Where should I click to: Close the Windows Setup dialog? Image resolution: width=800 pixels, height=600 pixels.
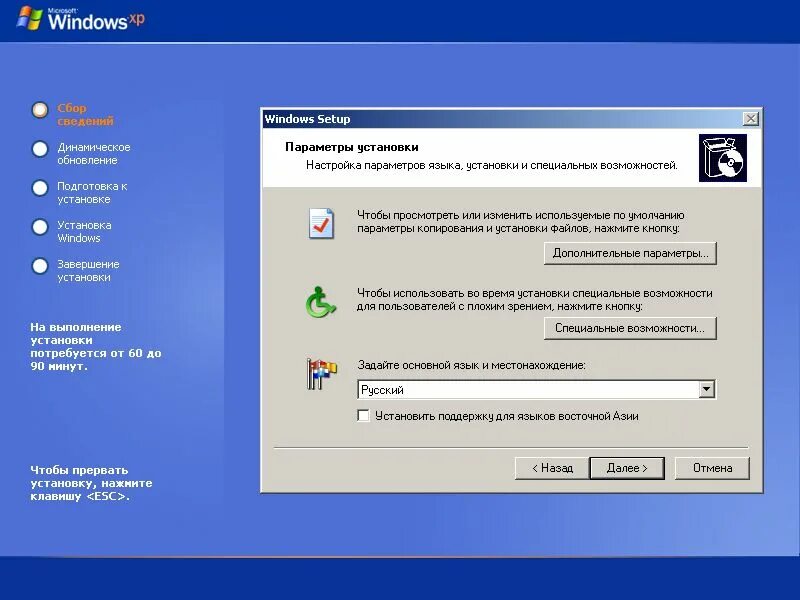(x=751, y=119)
